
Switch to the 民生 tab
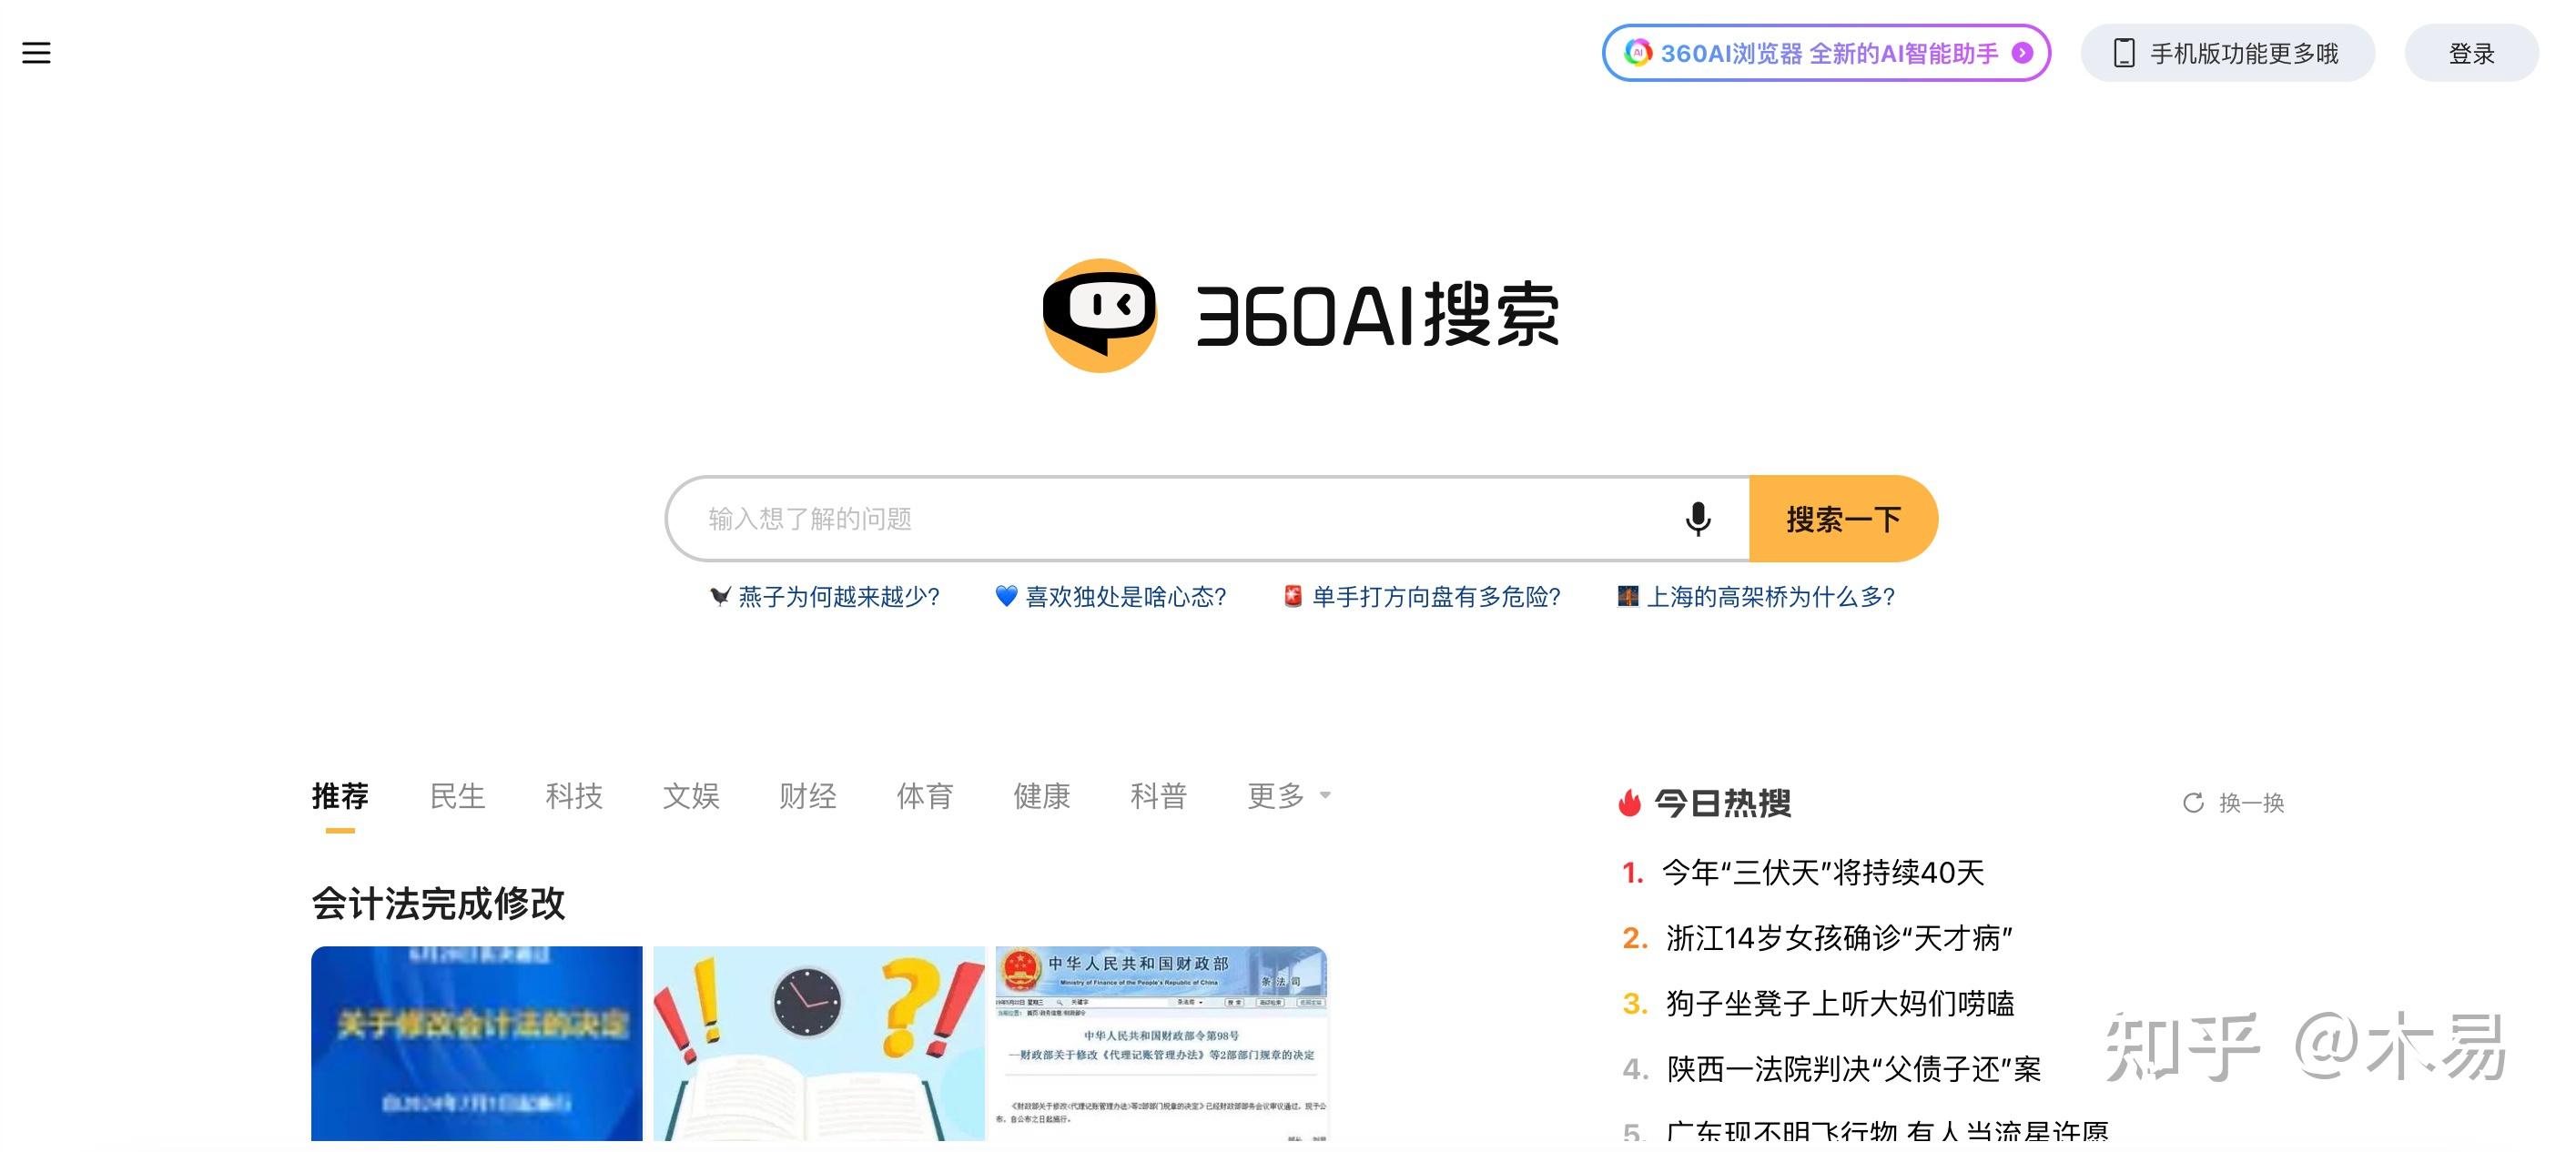click(457, 796)
